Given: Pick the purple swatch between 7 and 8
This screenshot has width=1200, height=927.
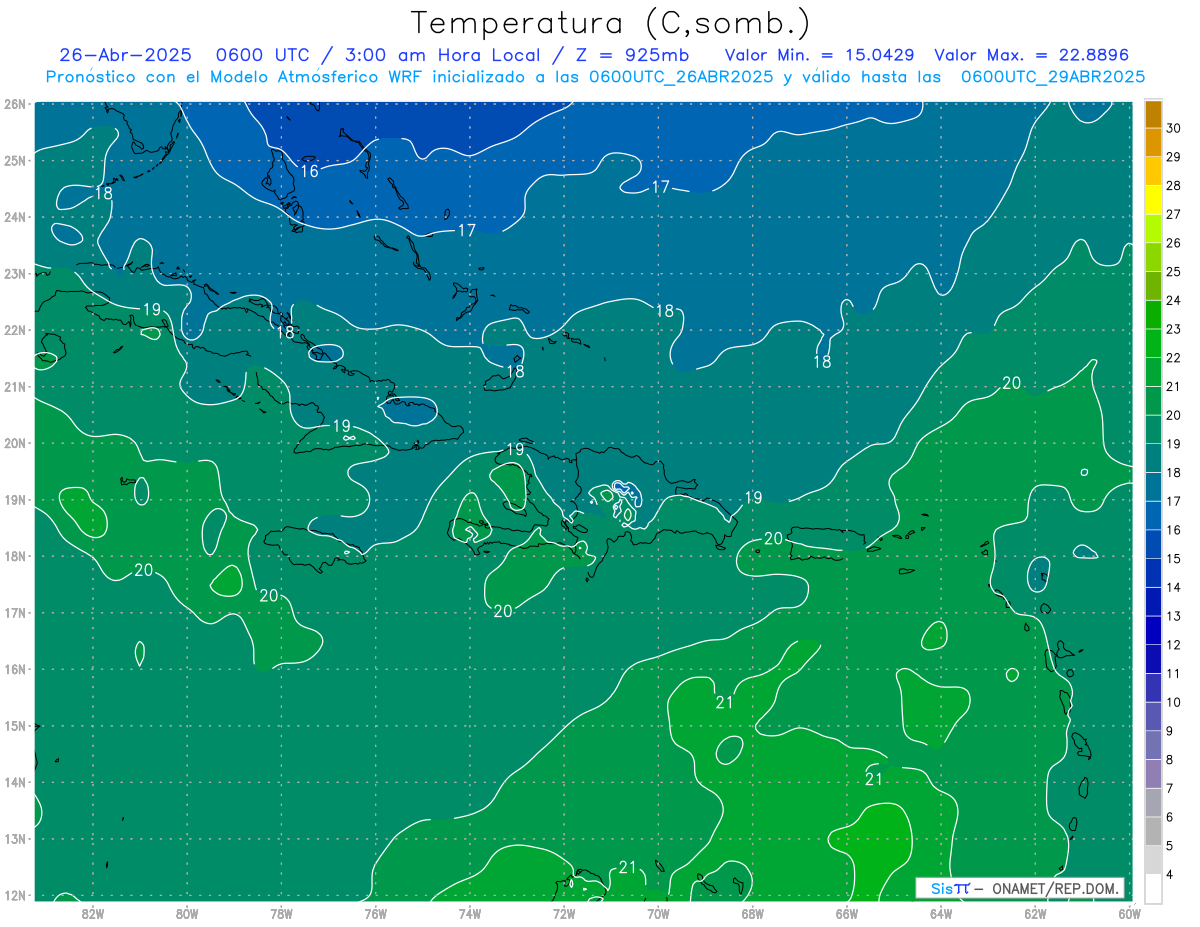Looking at the screenshot, I should (x=1153, y=774).
